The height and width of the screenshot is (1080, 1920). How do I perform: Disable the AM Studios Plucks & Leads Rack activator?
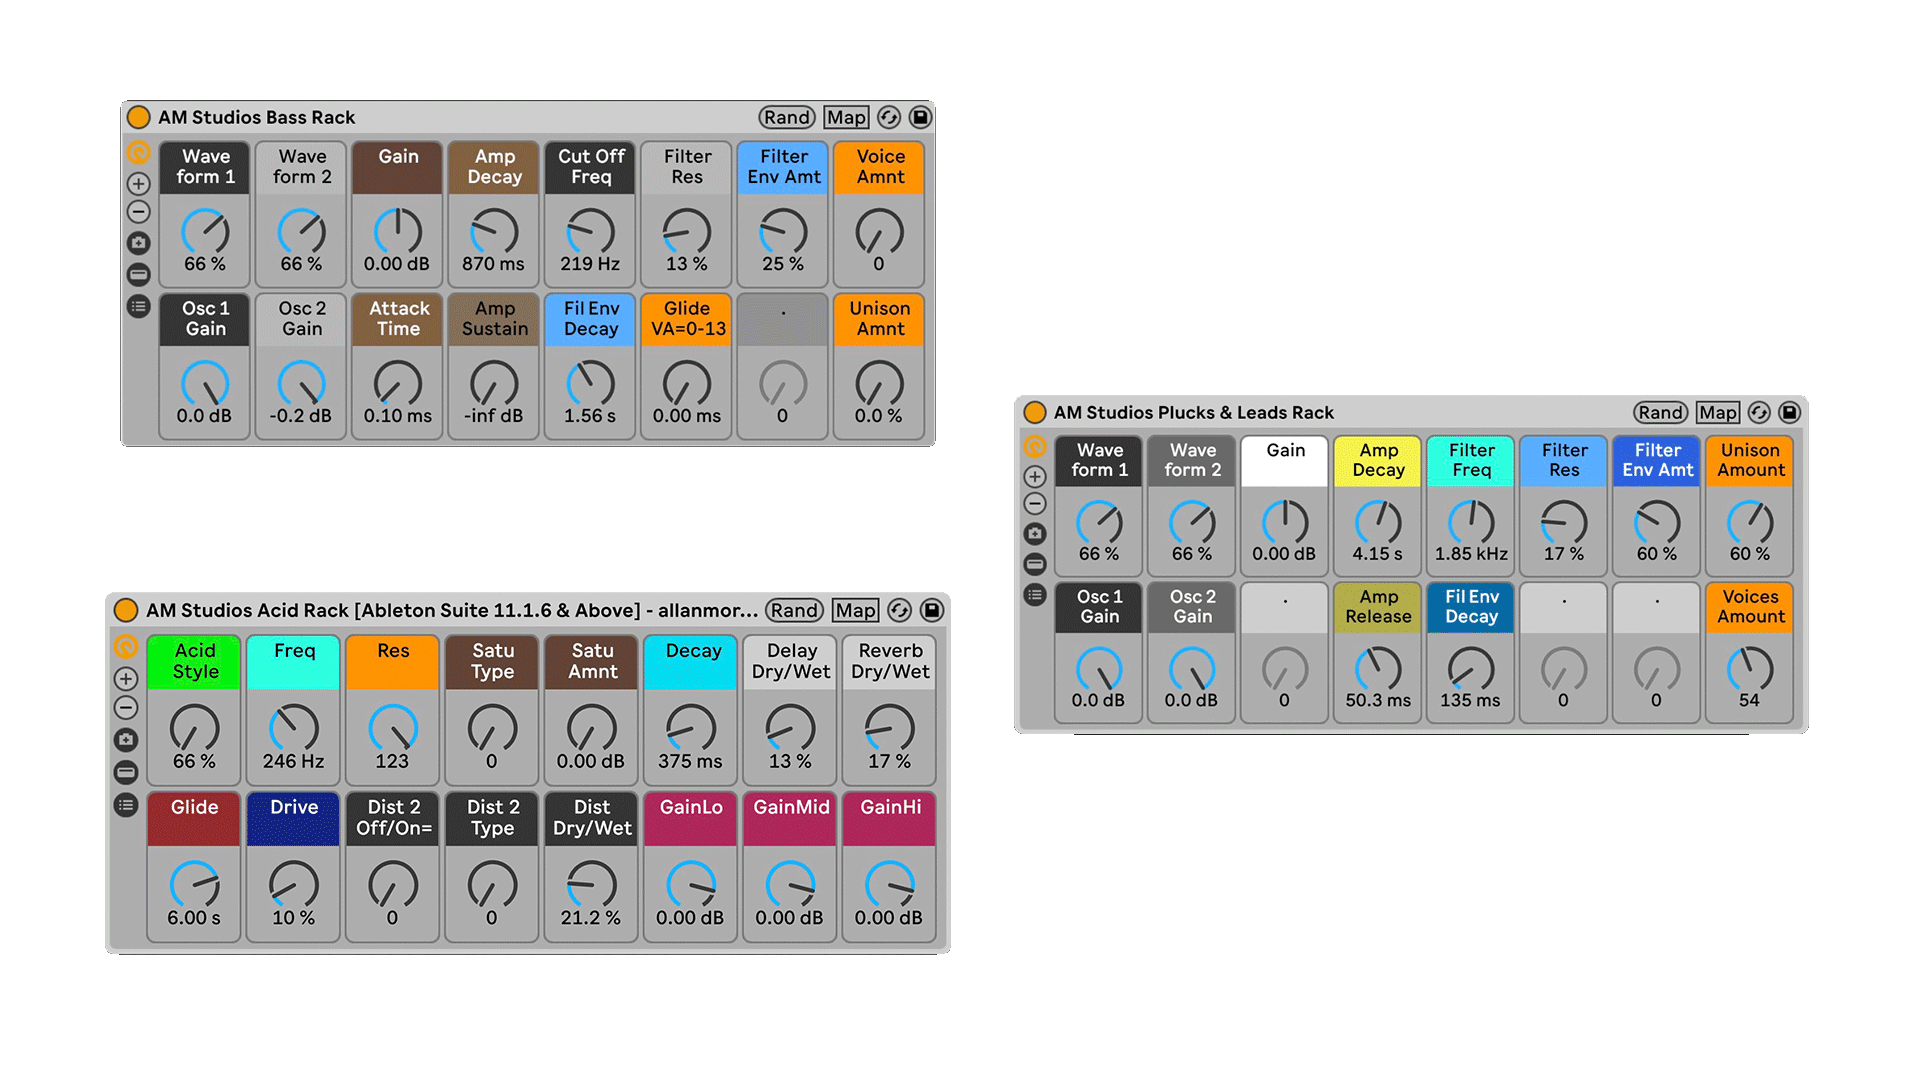tap(1032, 412)
